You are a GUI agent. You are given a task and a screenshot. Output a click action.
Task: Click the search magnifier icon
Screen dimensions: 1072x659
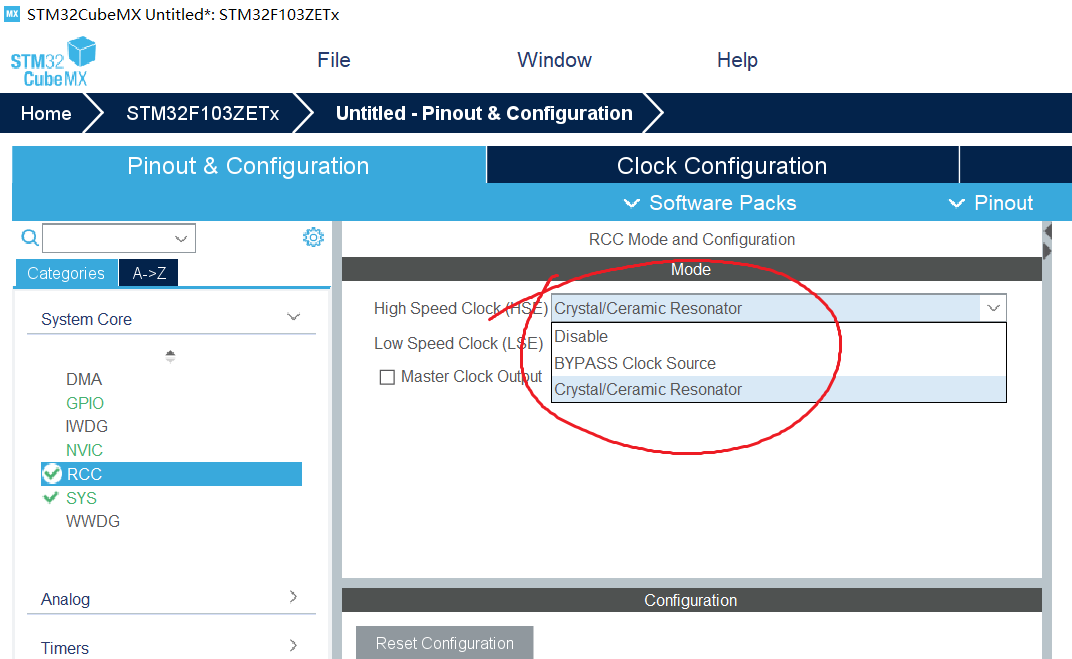pos(29,238)
